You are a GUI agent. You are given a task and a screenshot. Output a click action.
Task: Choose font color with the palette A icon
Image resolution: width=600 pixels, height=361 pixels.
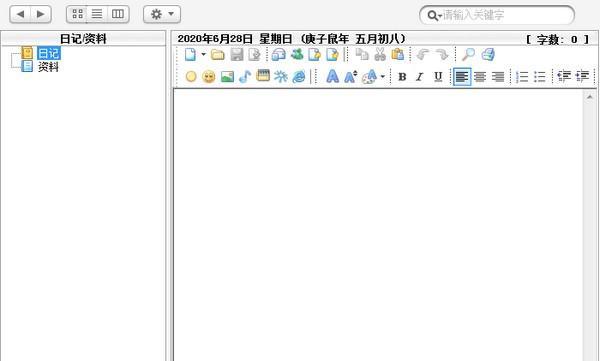click(370, 77)
